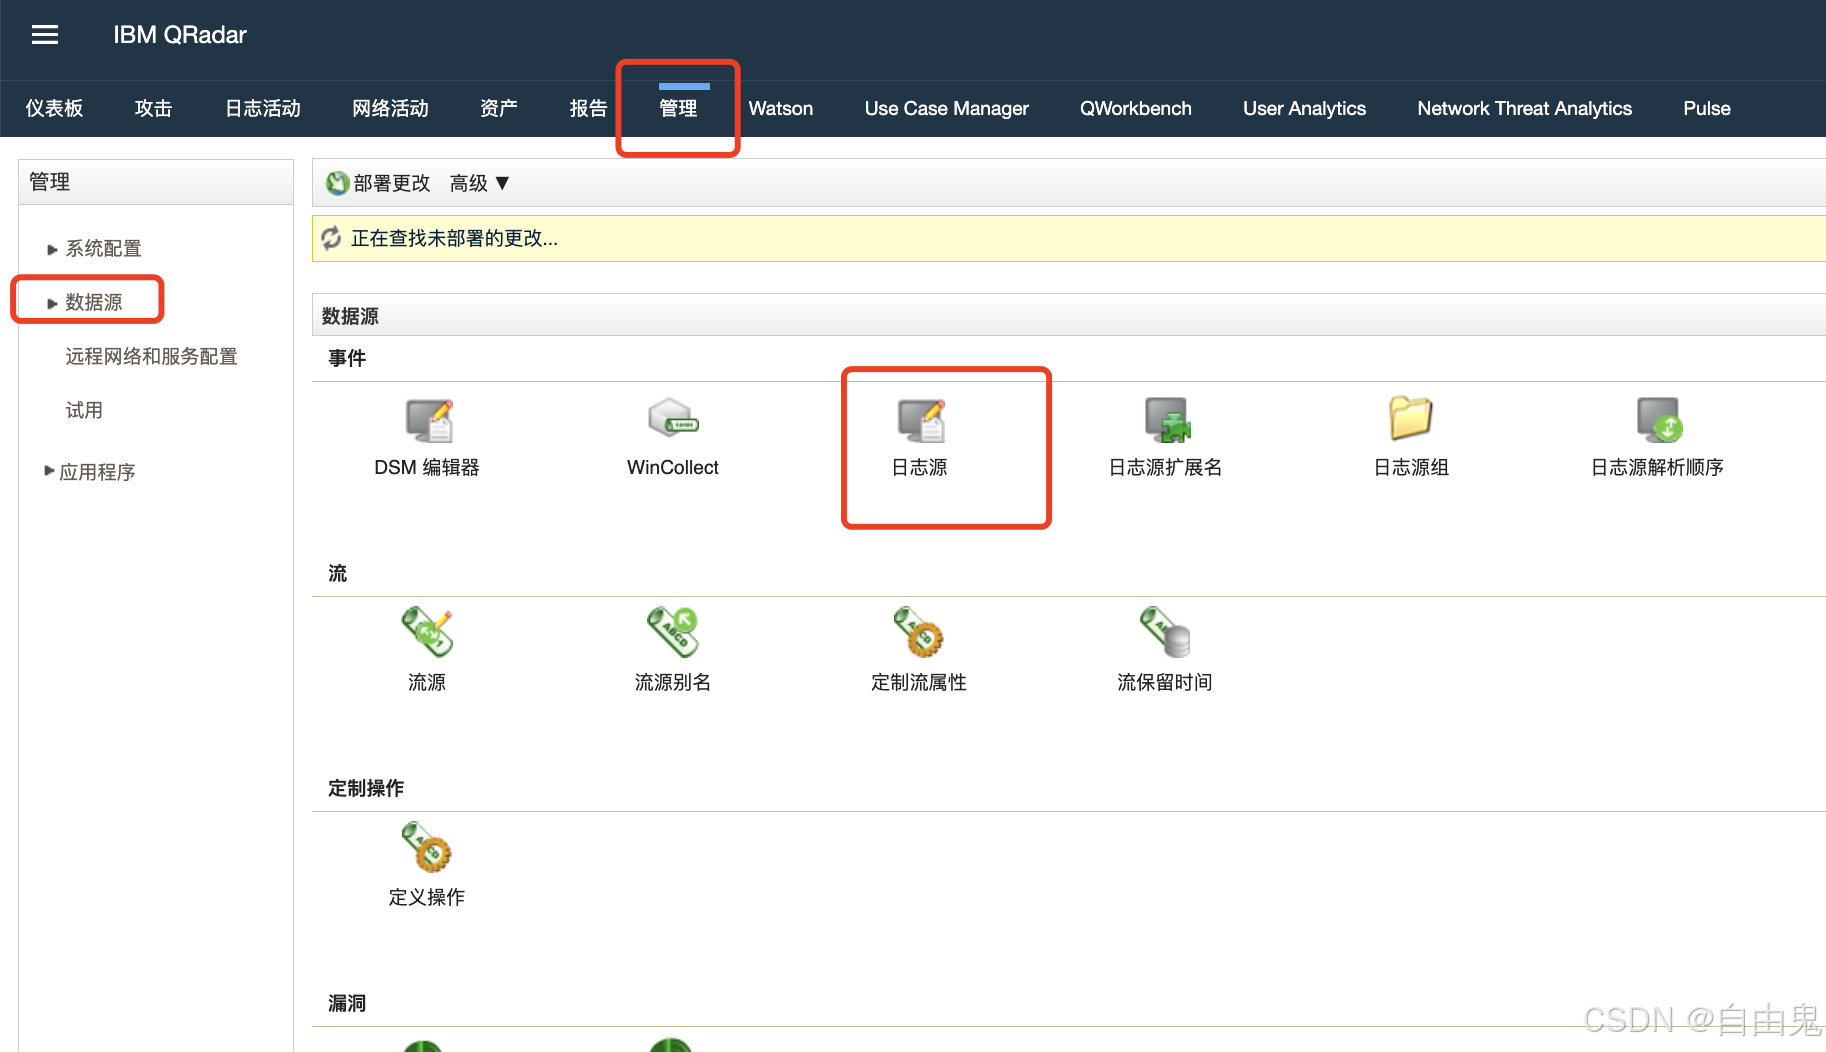Image resolution: width=1826 pixels, height=1052 pixels.
Task: Switch to the Network Threat Analytics tab
Action: 1524,108
